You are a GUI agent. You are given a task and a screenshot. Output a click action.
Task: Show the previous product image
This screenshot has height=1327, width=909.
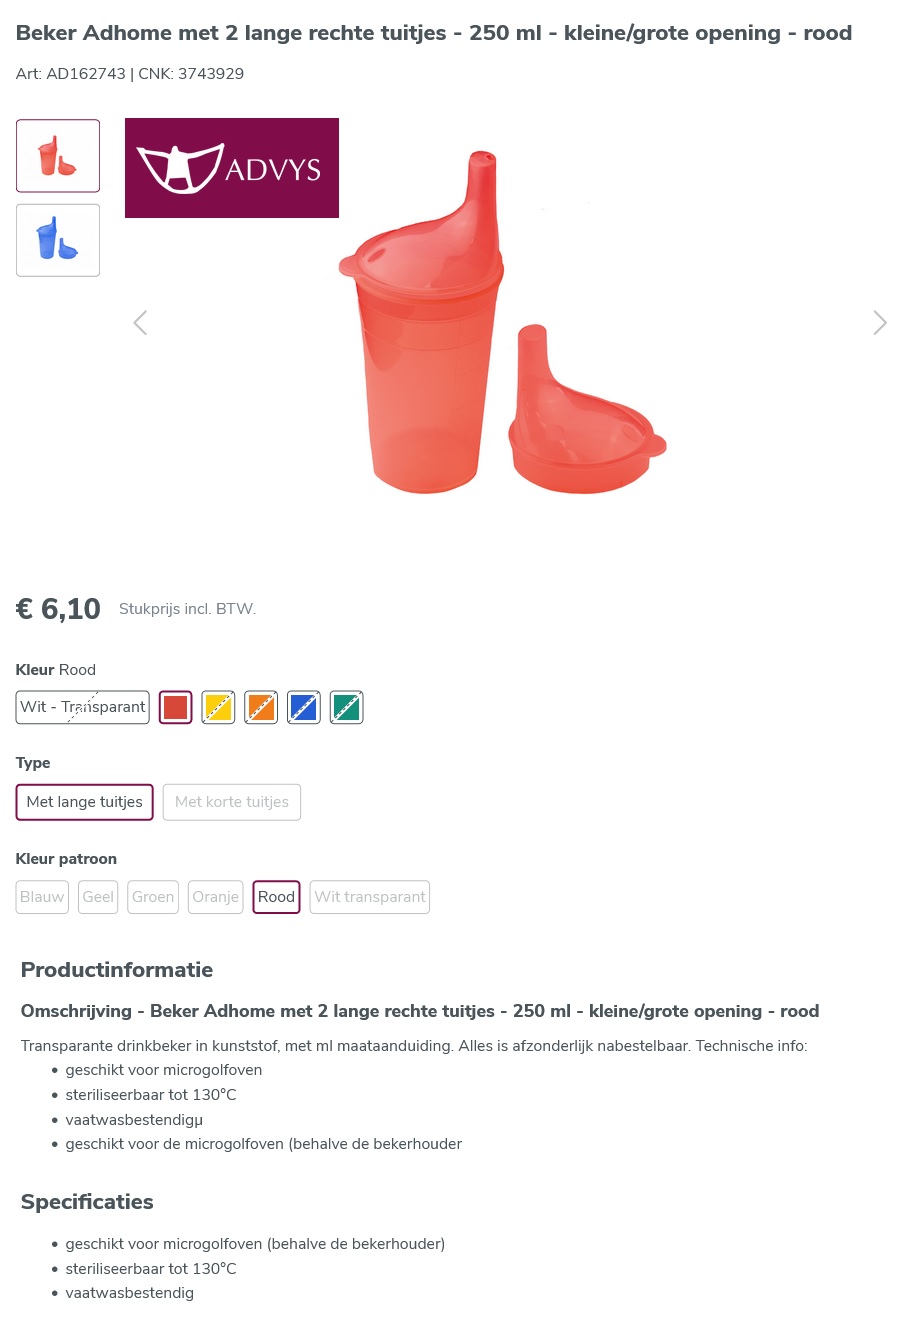tap(140, 323)
